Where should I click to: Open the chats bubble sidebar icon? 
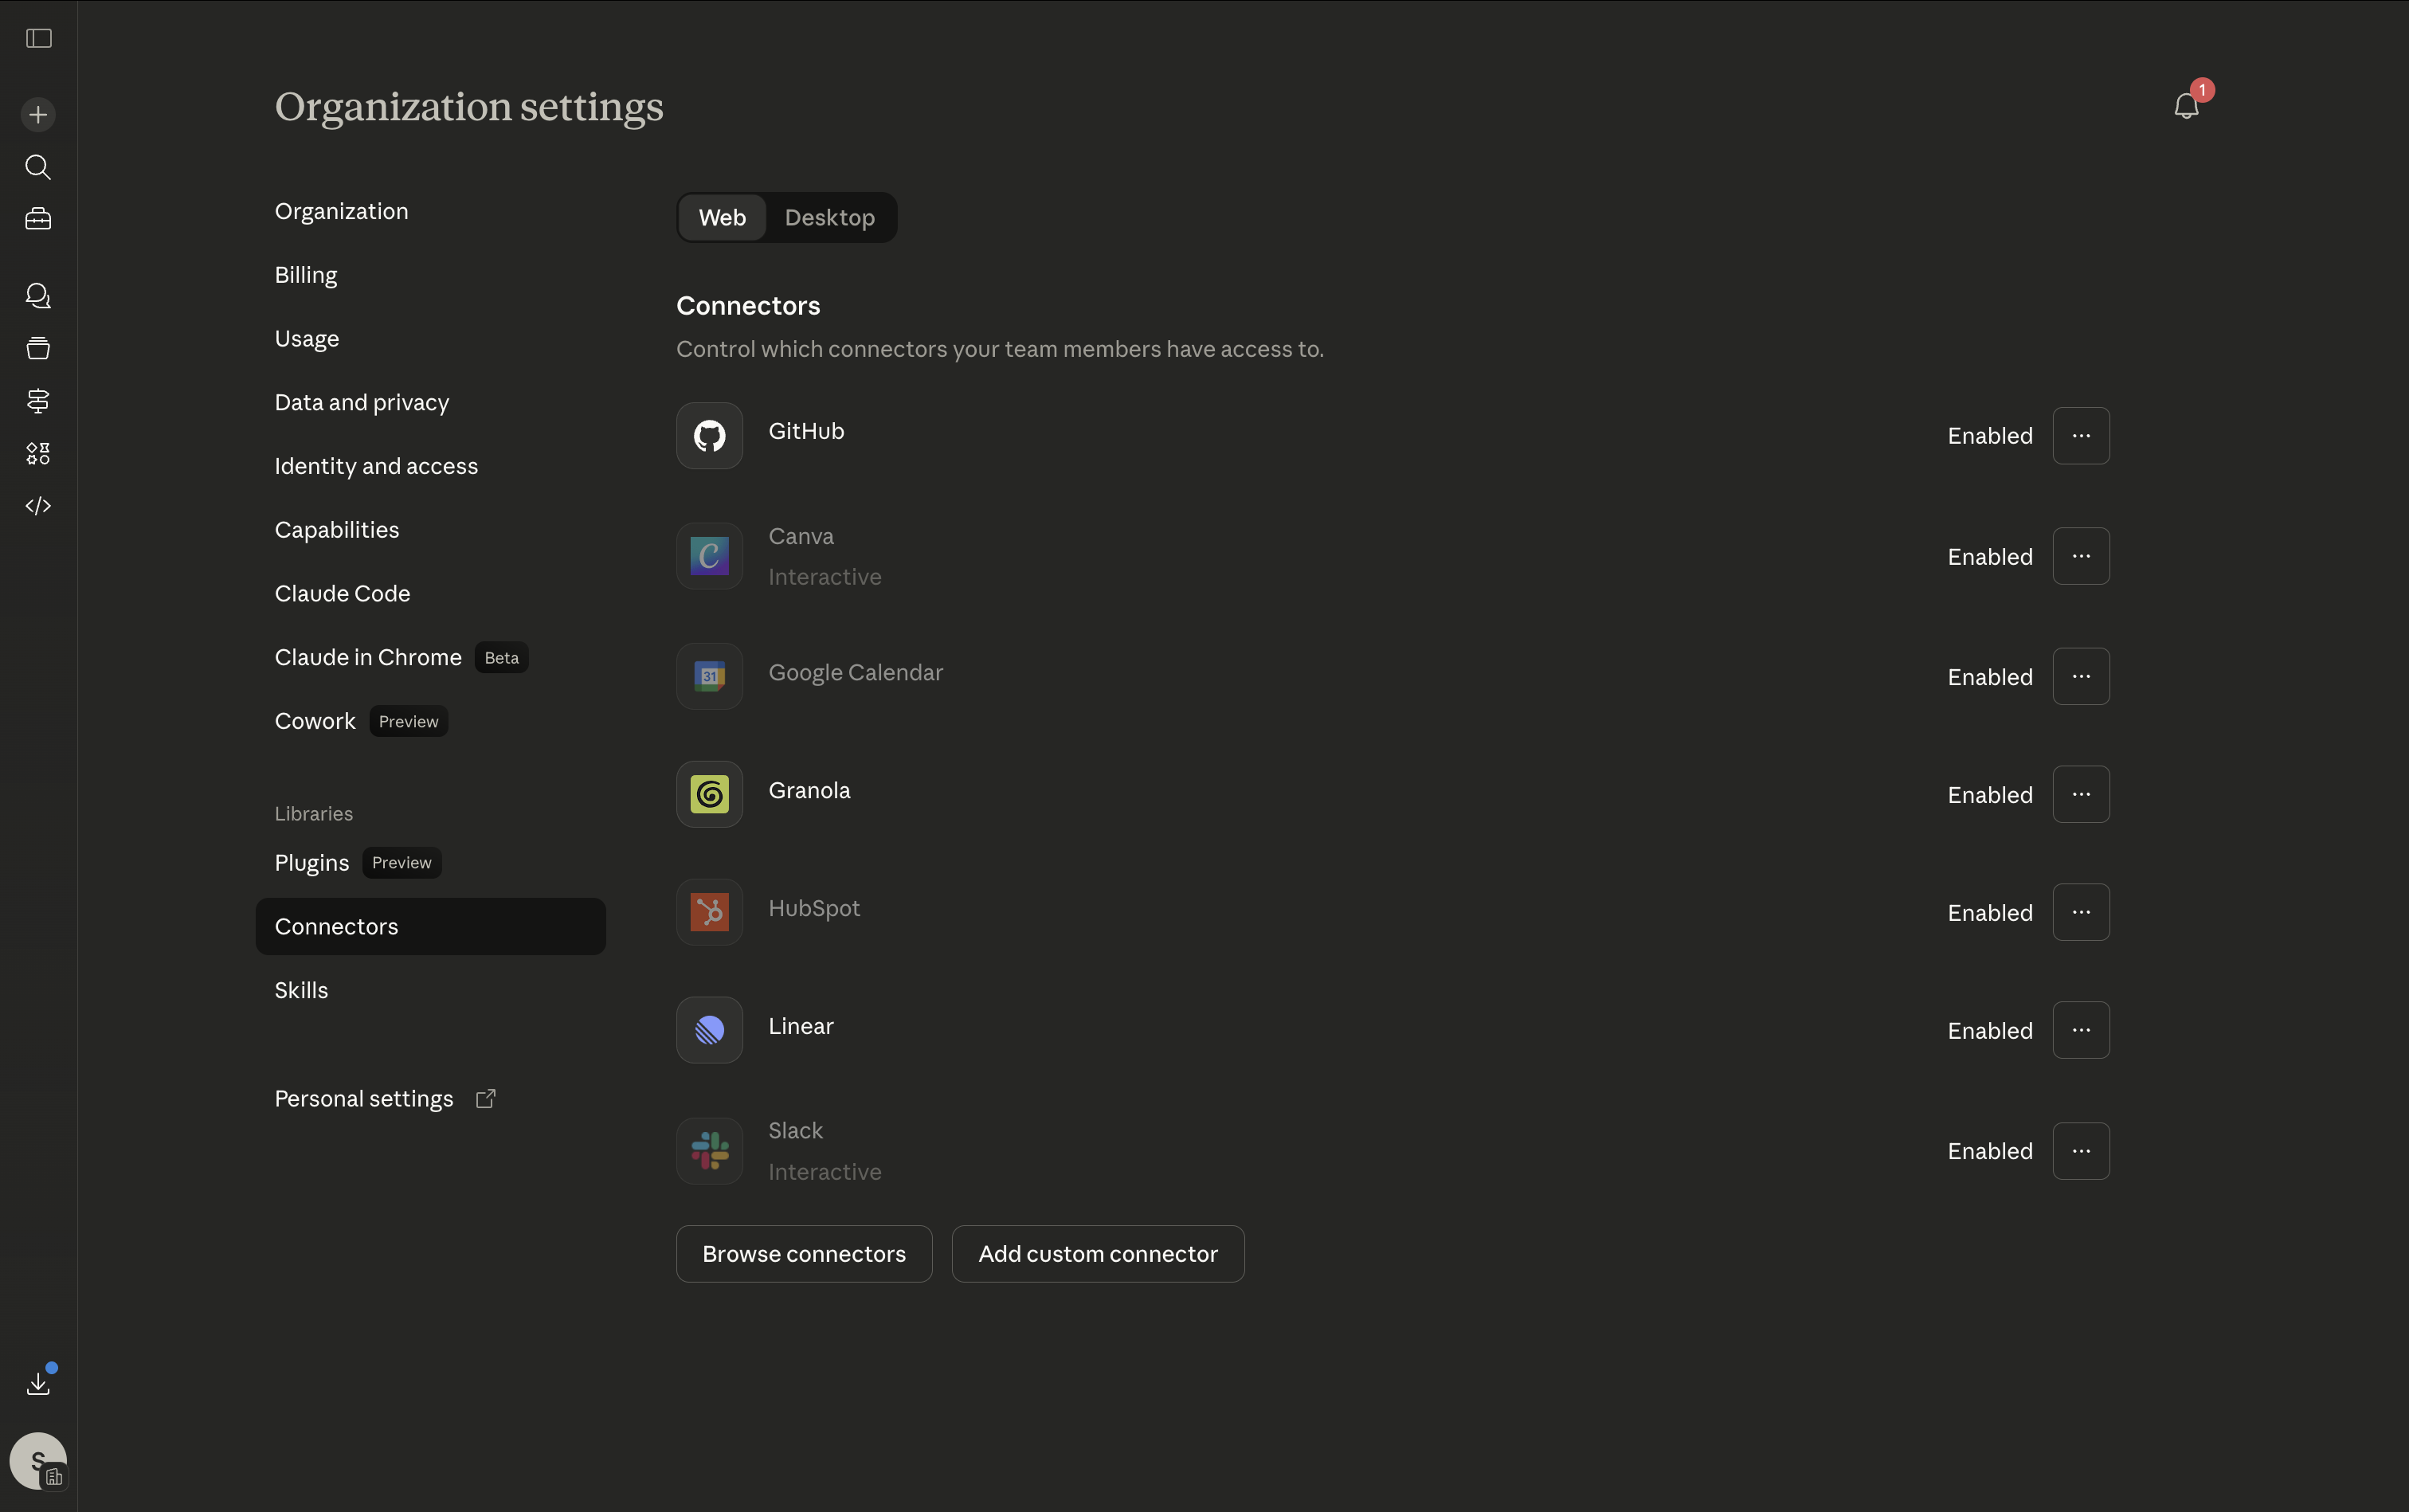click(38, 296)
